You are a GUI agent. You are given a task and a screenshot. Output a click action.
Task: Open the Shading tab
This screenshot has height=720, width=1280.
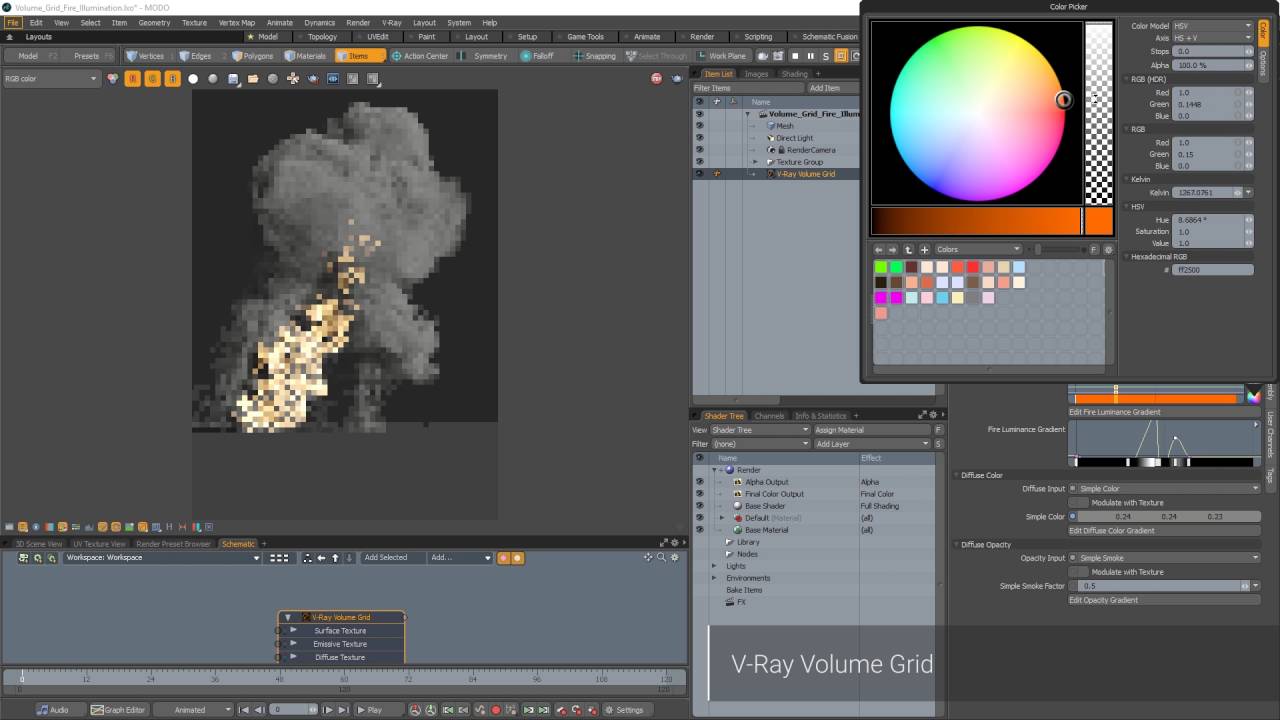[795, 73]
